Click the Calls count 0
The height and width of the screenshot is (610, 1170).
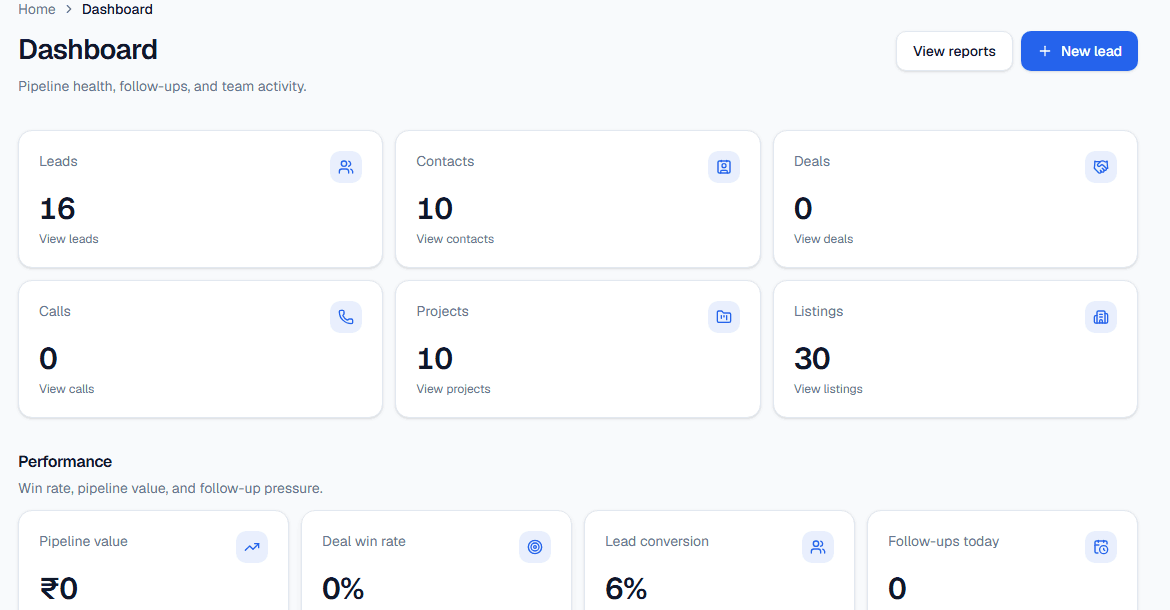(49, 359)
